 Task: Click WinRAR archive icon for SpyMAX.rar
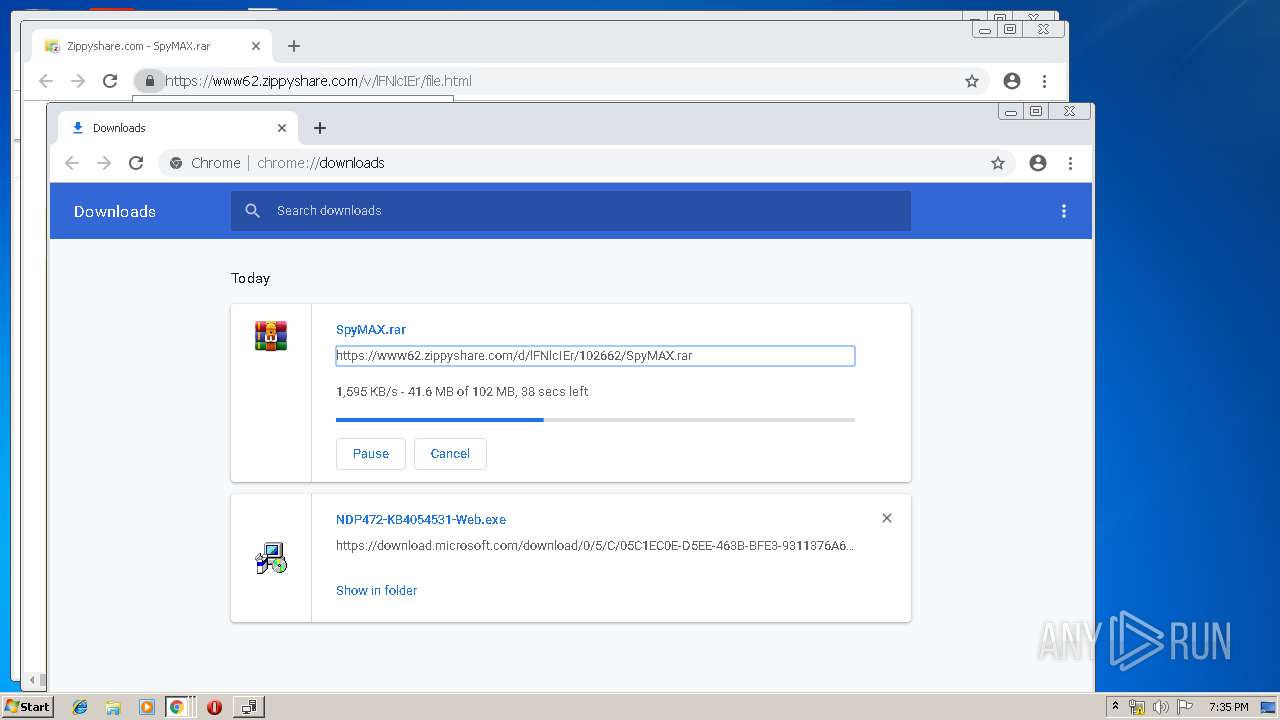[x=271, y=337]
